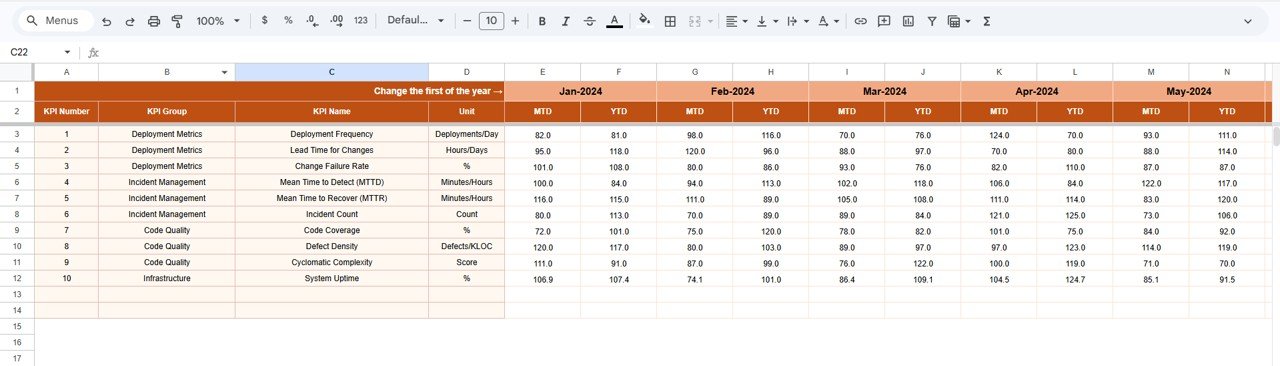This screenshot has width=1280, height=366.
Task: Insert link with the chain icon
Action: (860, 21)
